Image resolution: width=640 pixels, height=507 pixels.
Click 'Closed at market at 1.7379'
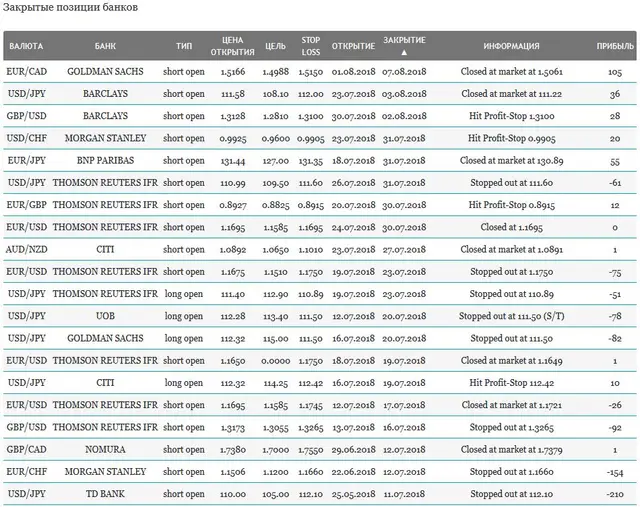click(x=511, y=449)
